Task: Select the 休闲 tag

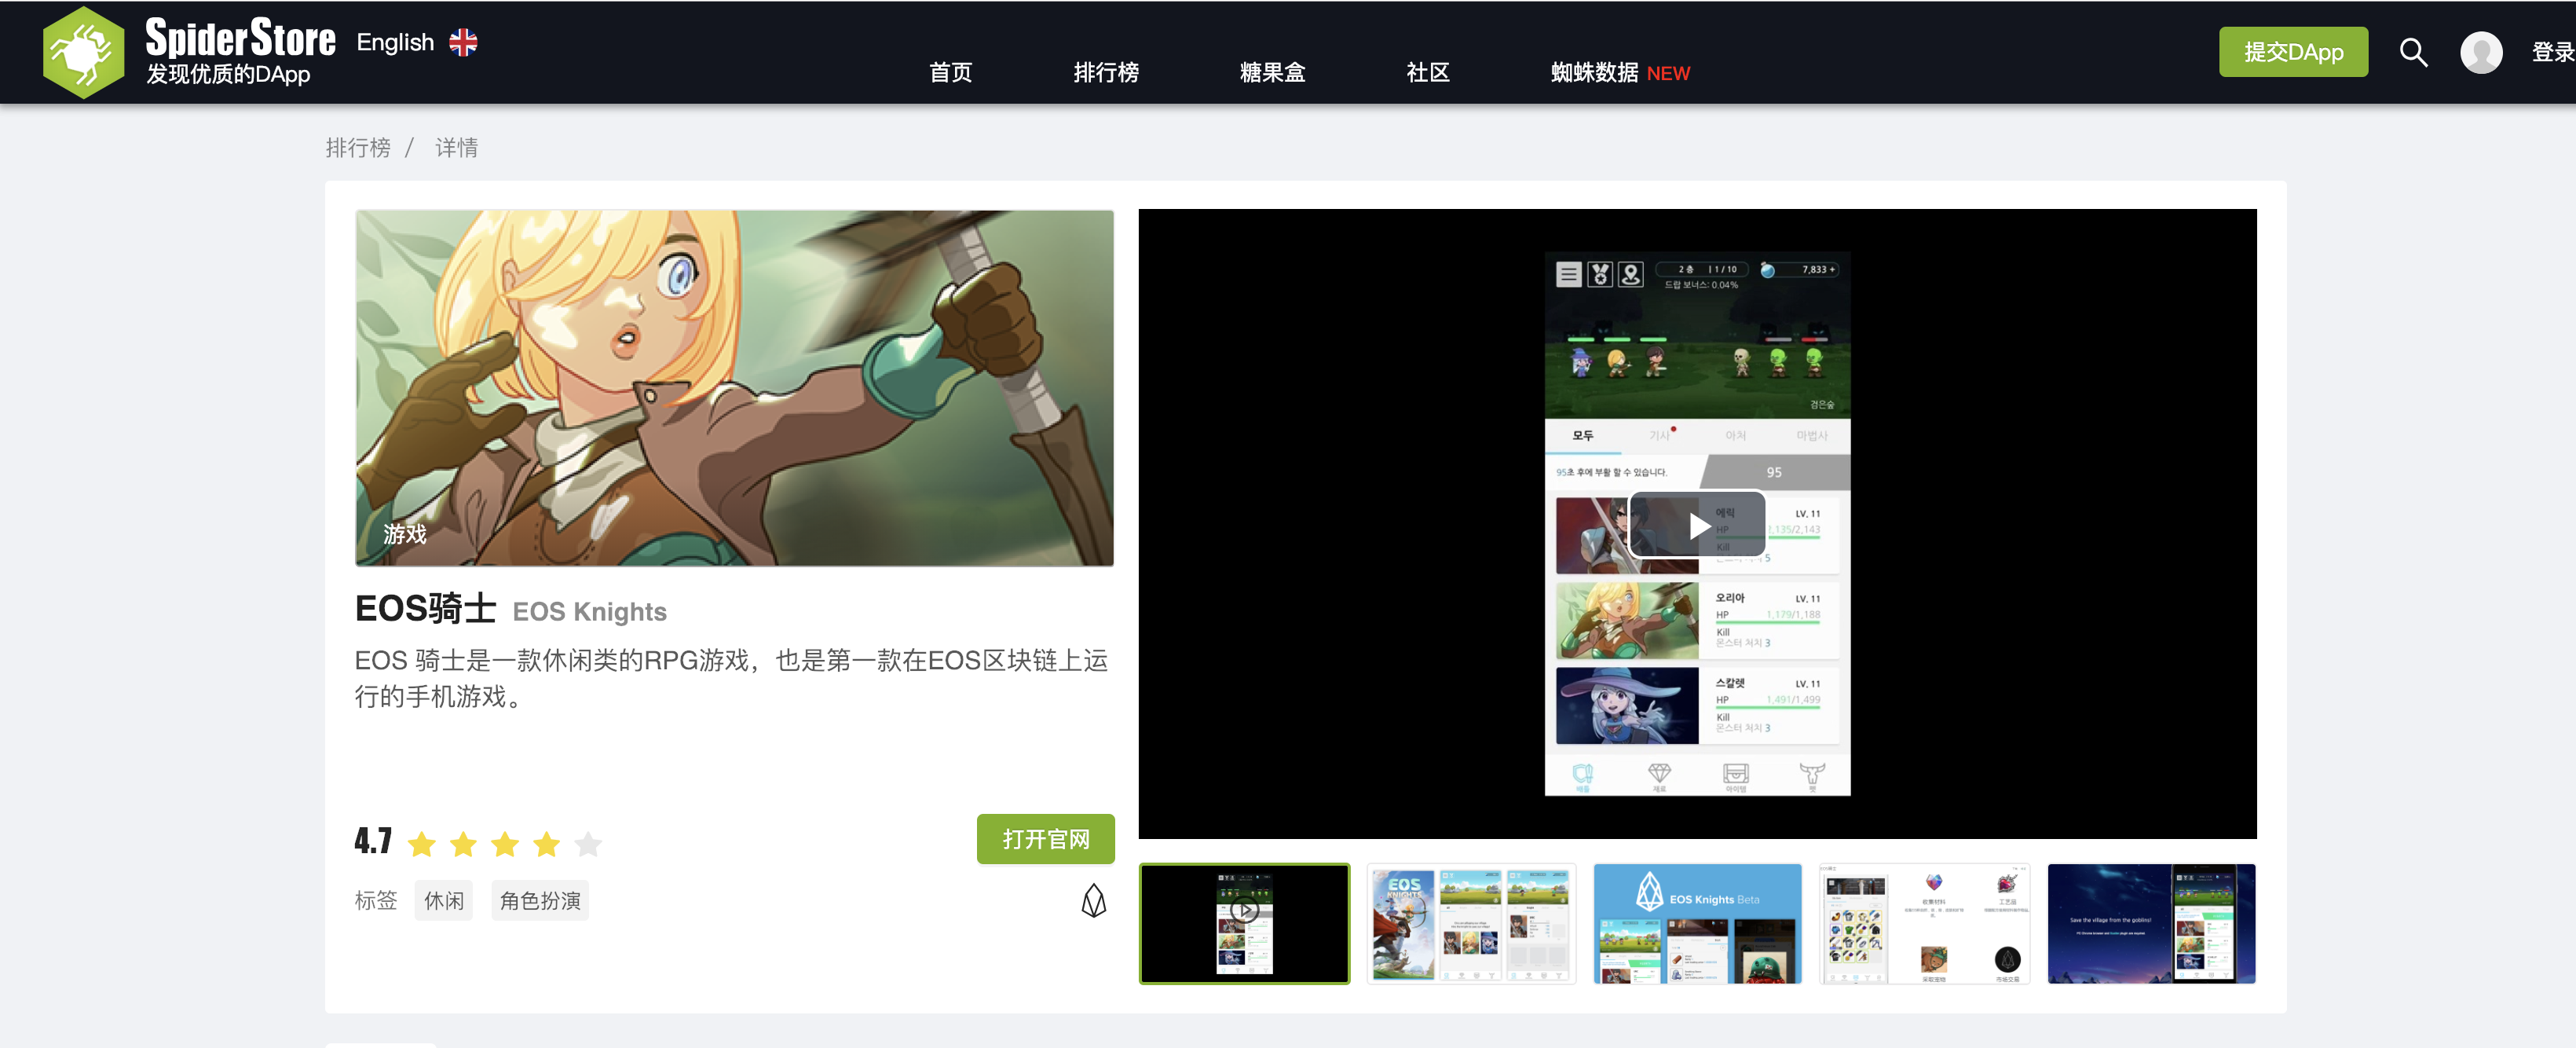Action: [x=443, y=901]
